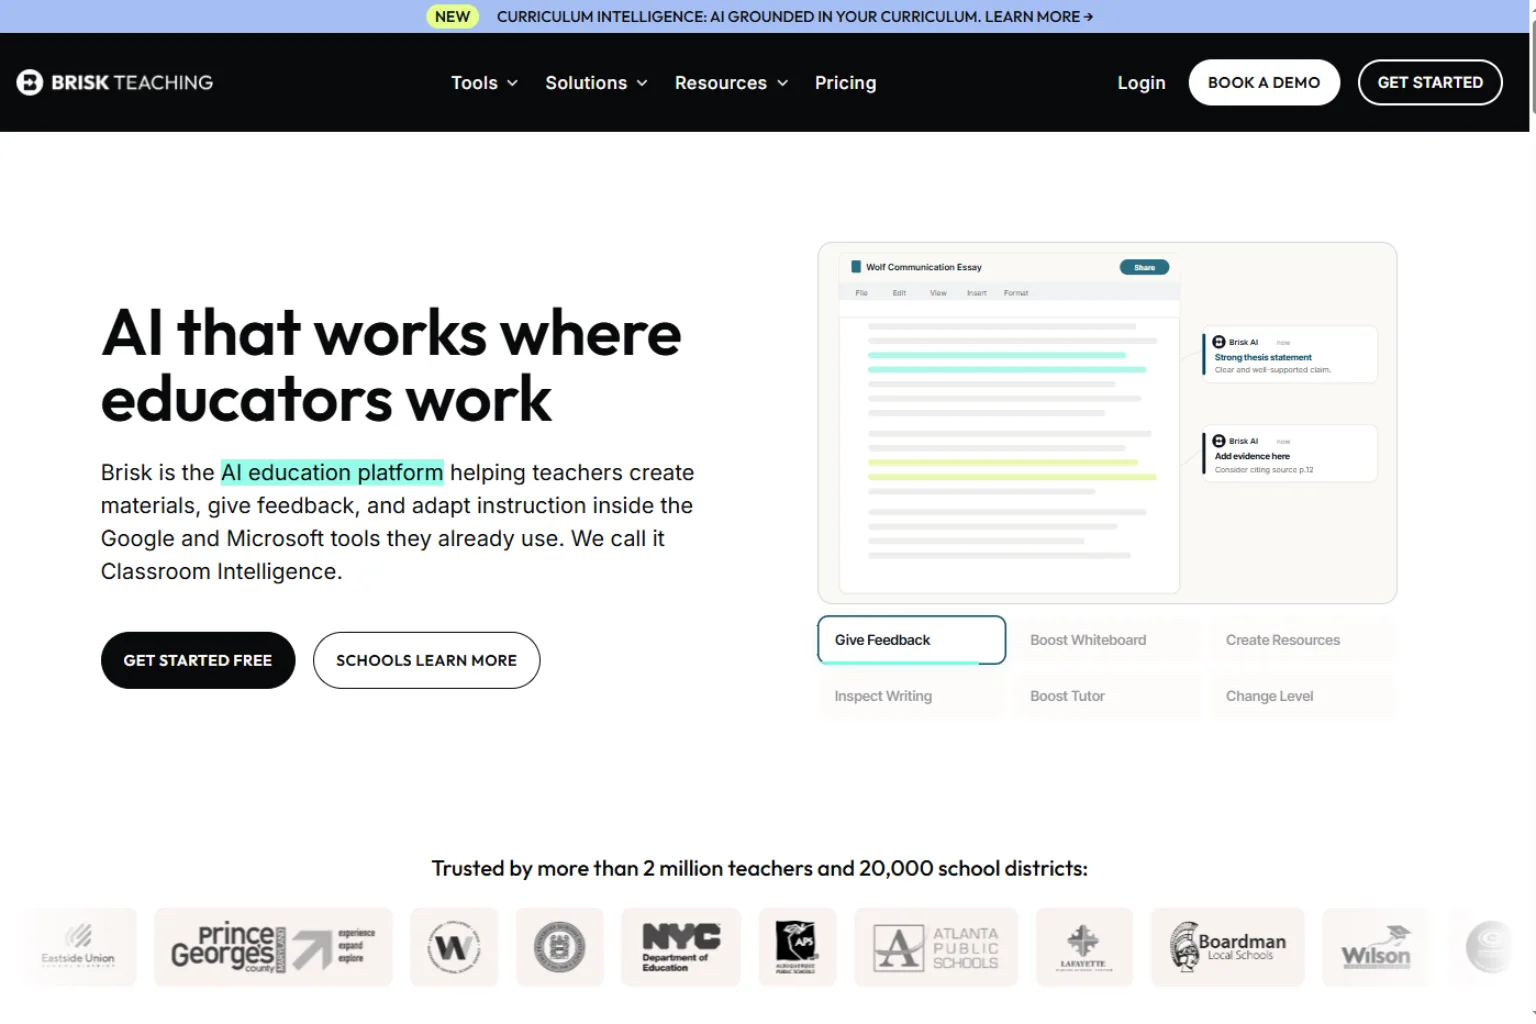The image size is (1536, 1024).
Task: Open Curriculum Intelligence Learn More banner link
Action: [795, 16]
